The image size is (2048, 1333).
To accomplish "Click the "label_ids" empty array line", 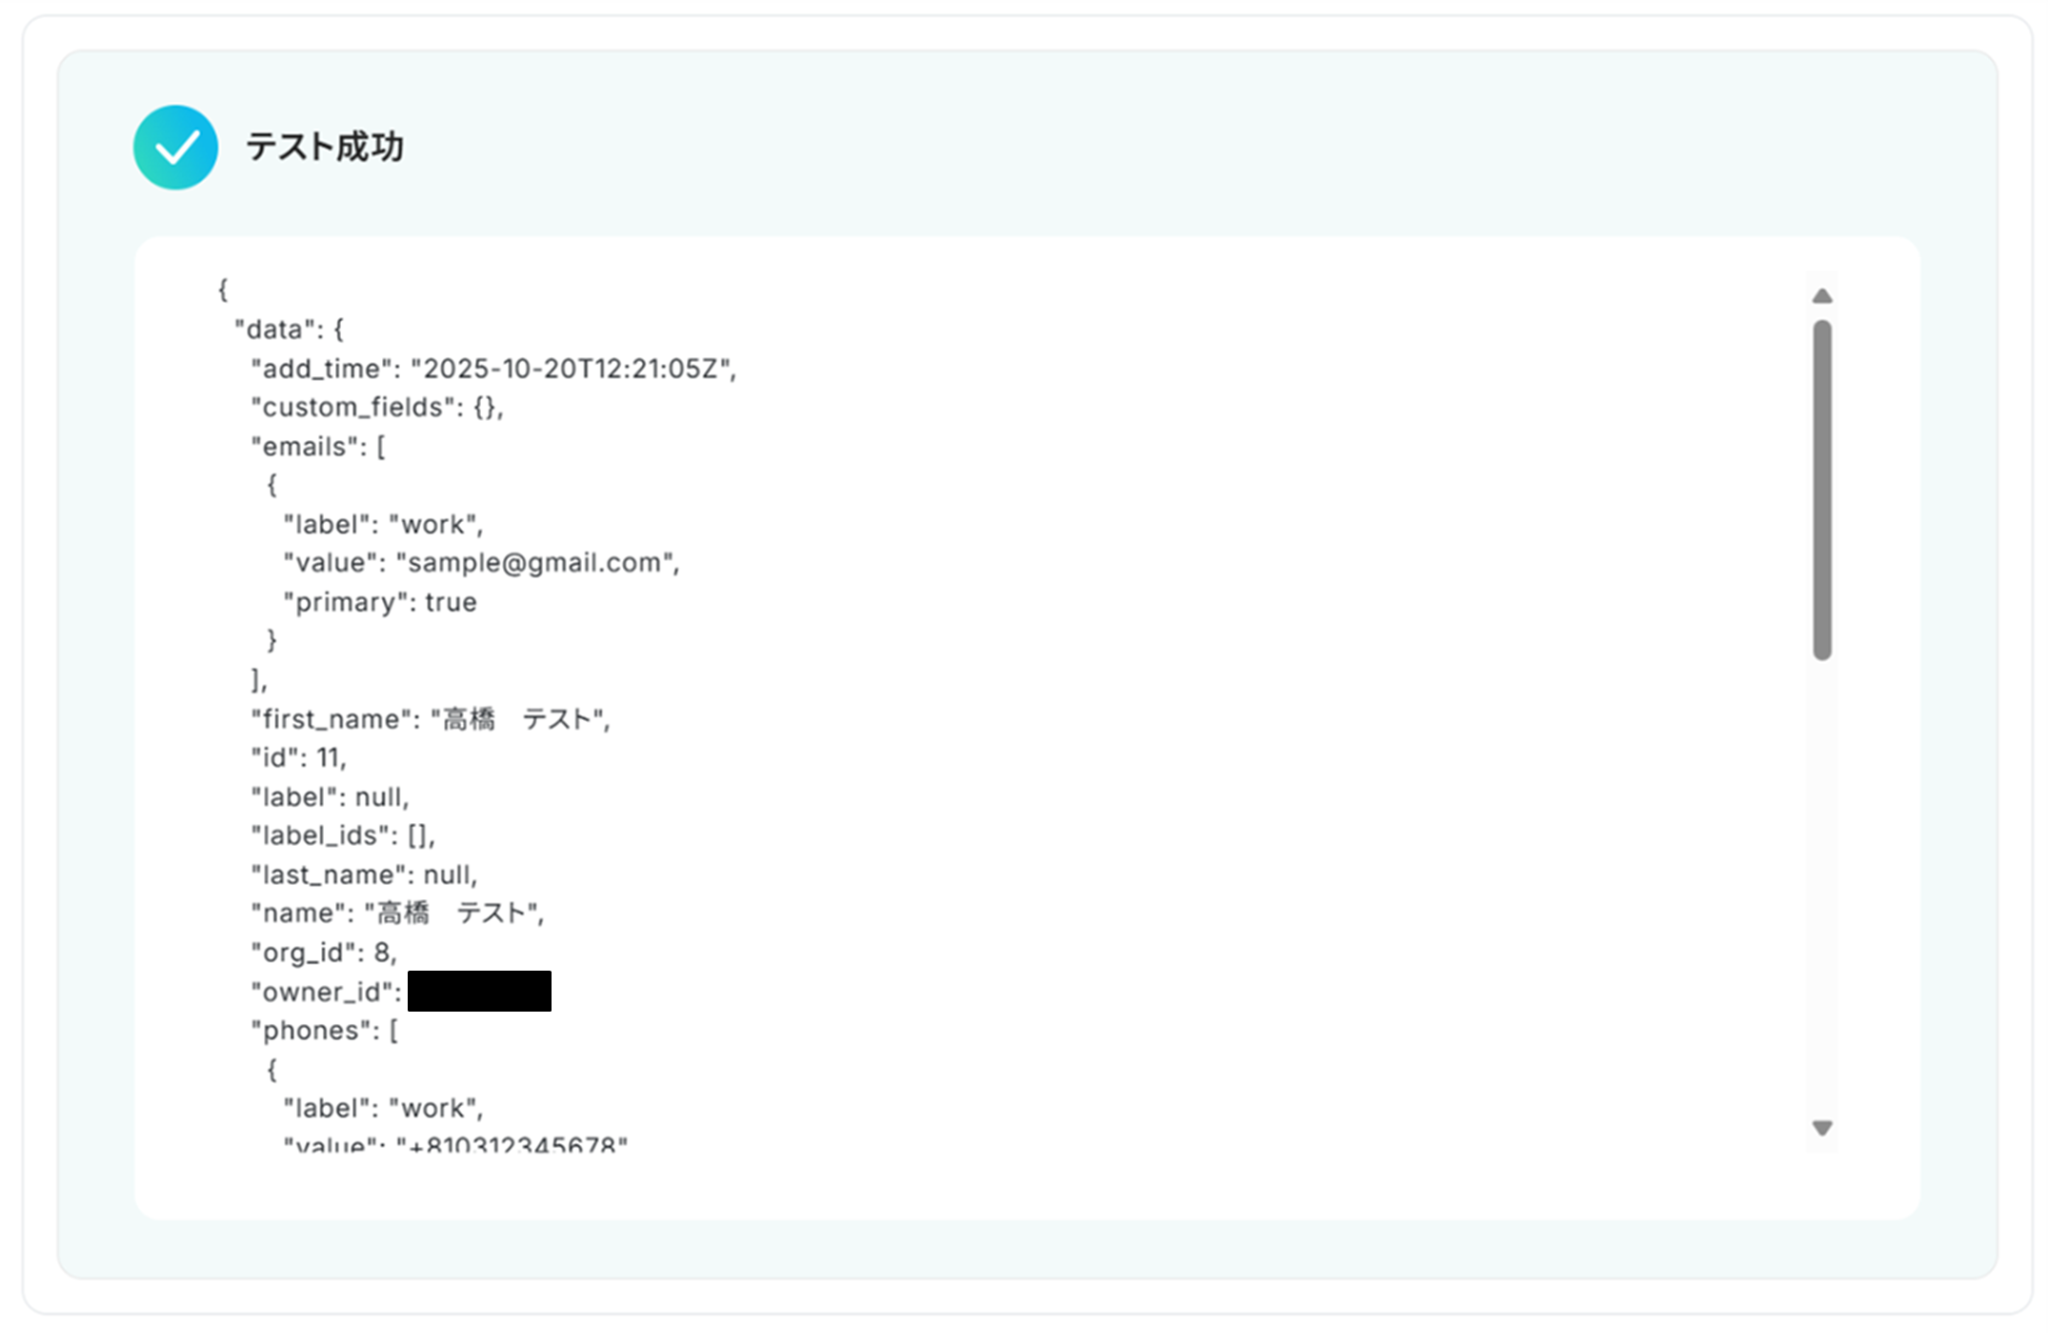I will click(342, 836).
